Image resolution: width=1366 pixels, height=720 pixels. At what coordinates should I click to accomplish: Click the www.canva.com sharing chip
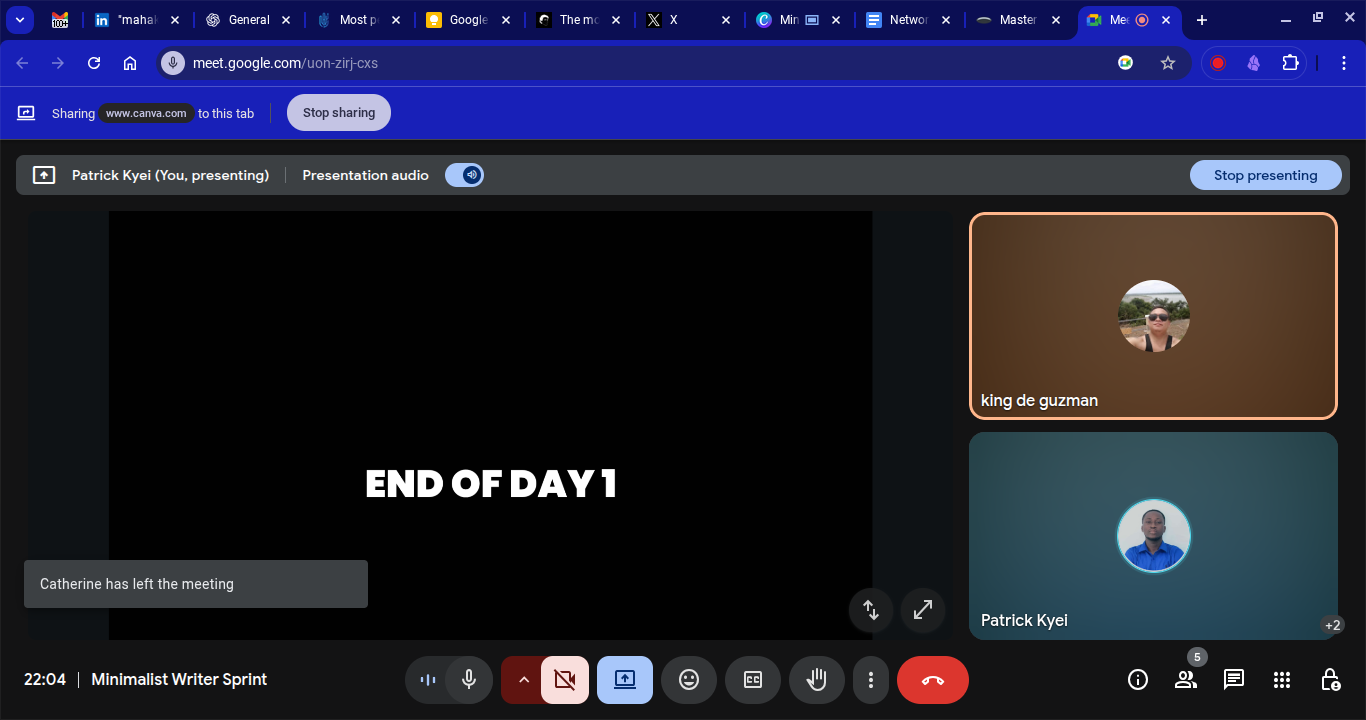click(x=146, y=113)
